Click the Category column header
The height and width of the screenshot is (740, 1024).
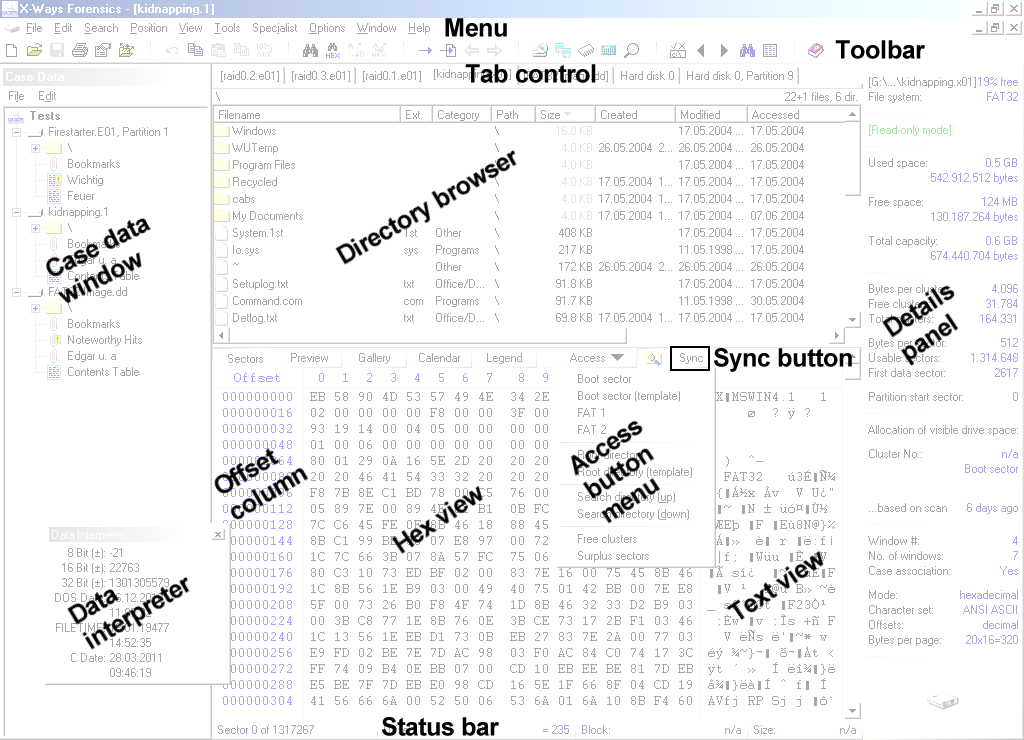click(x=461, y=115)
